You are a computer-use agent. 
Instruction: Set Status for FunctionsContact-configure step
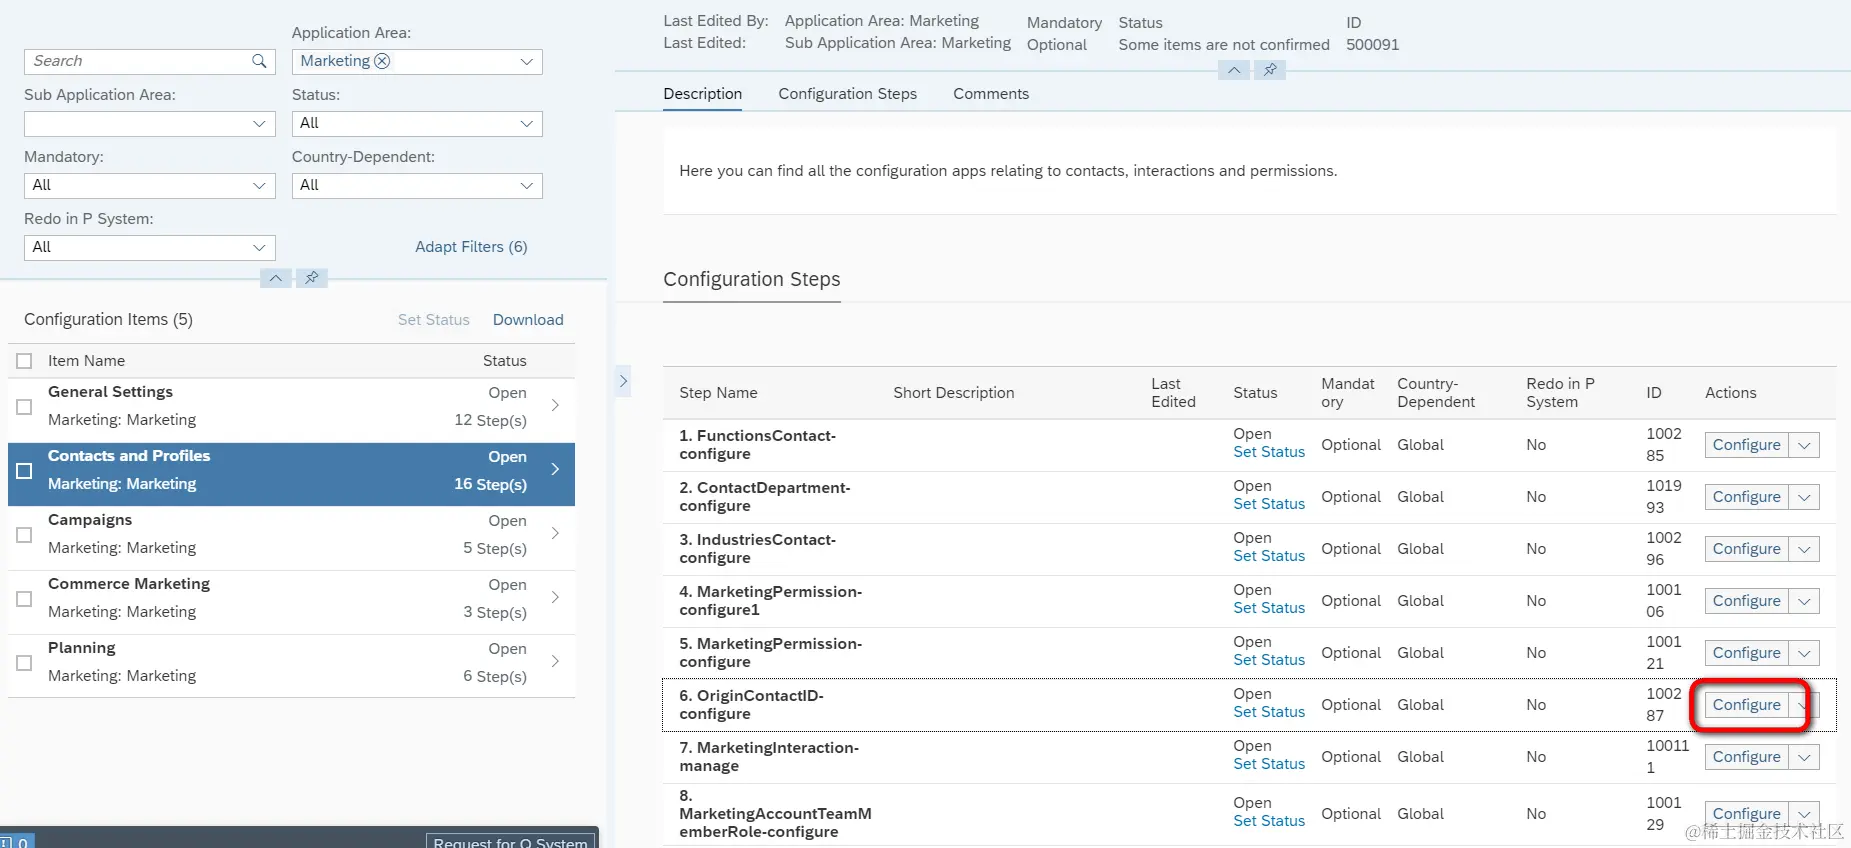(1269, 452)
